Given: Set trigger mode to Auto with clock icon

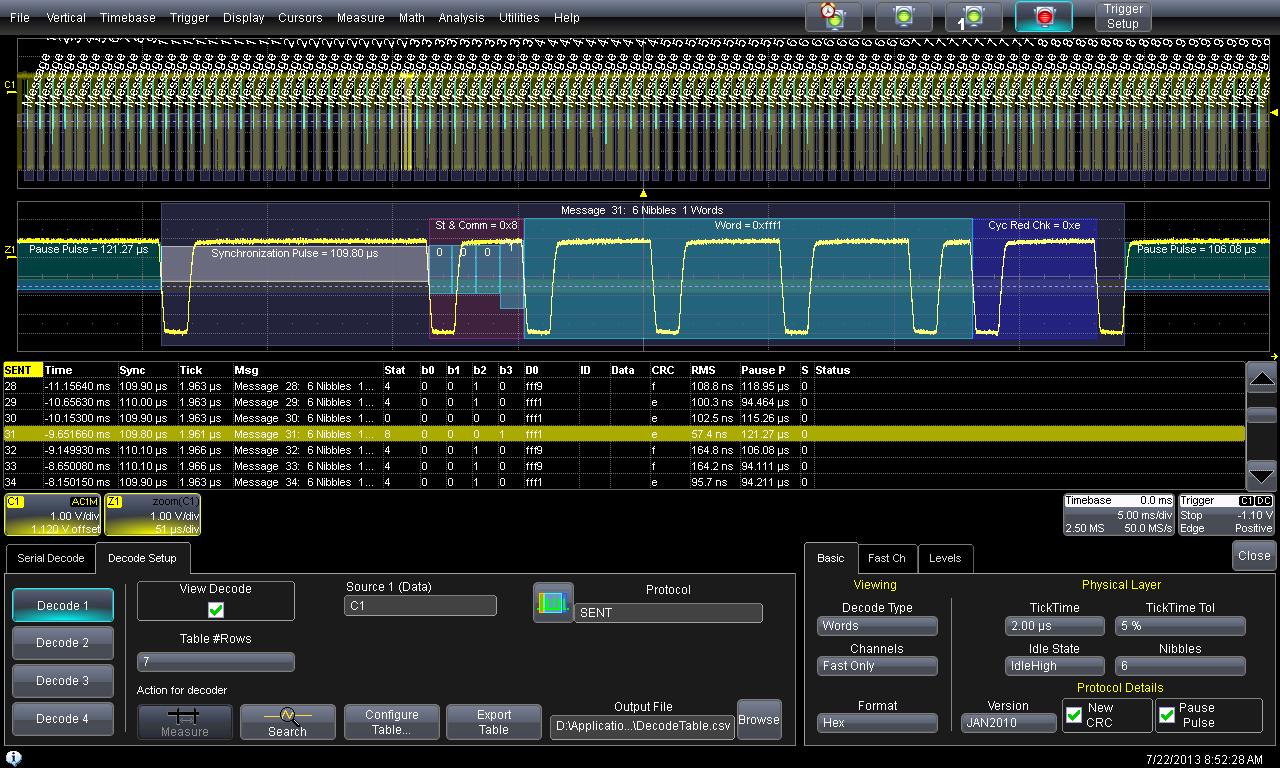Looking at the screenshot, I should point(833,16).
